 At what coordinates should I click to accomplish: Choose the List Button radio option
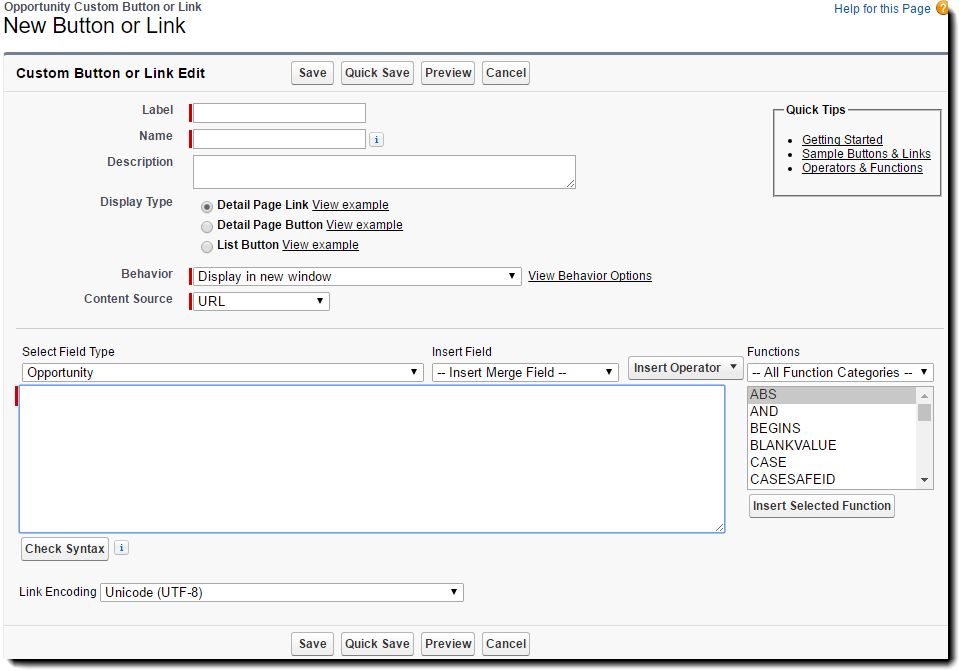(207, 247)
